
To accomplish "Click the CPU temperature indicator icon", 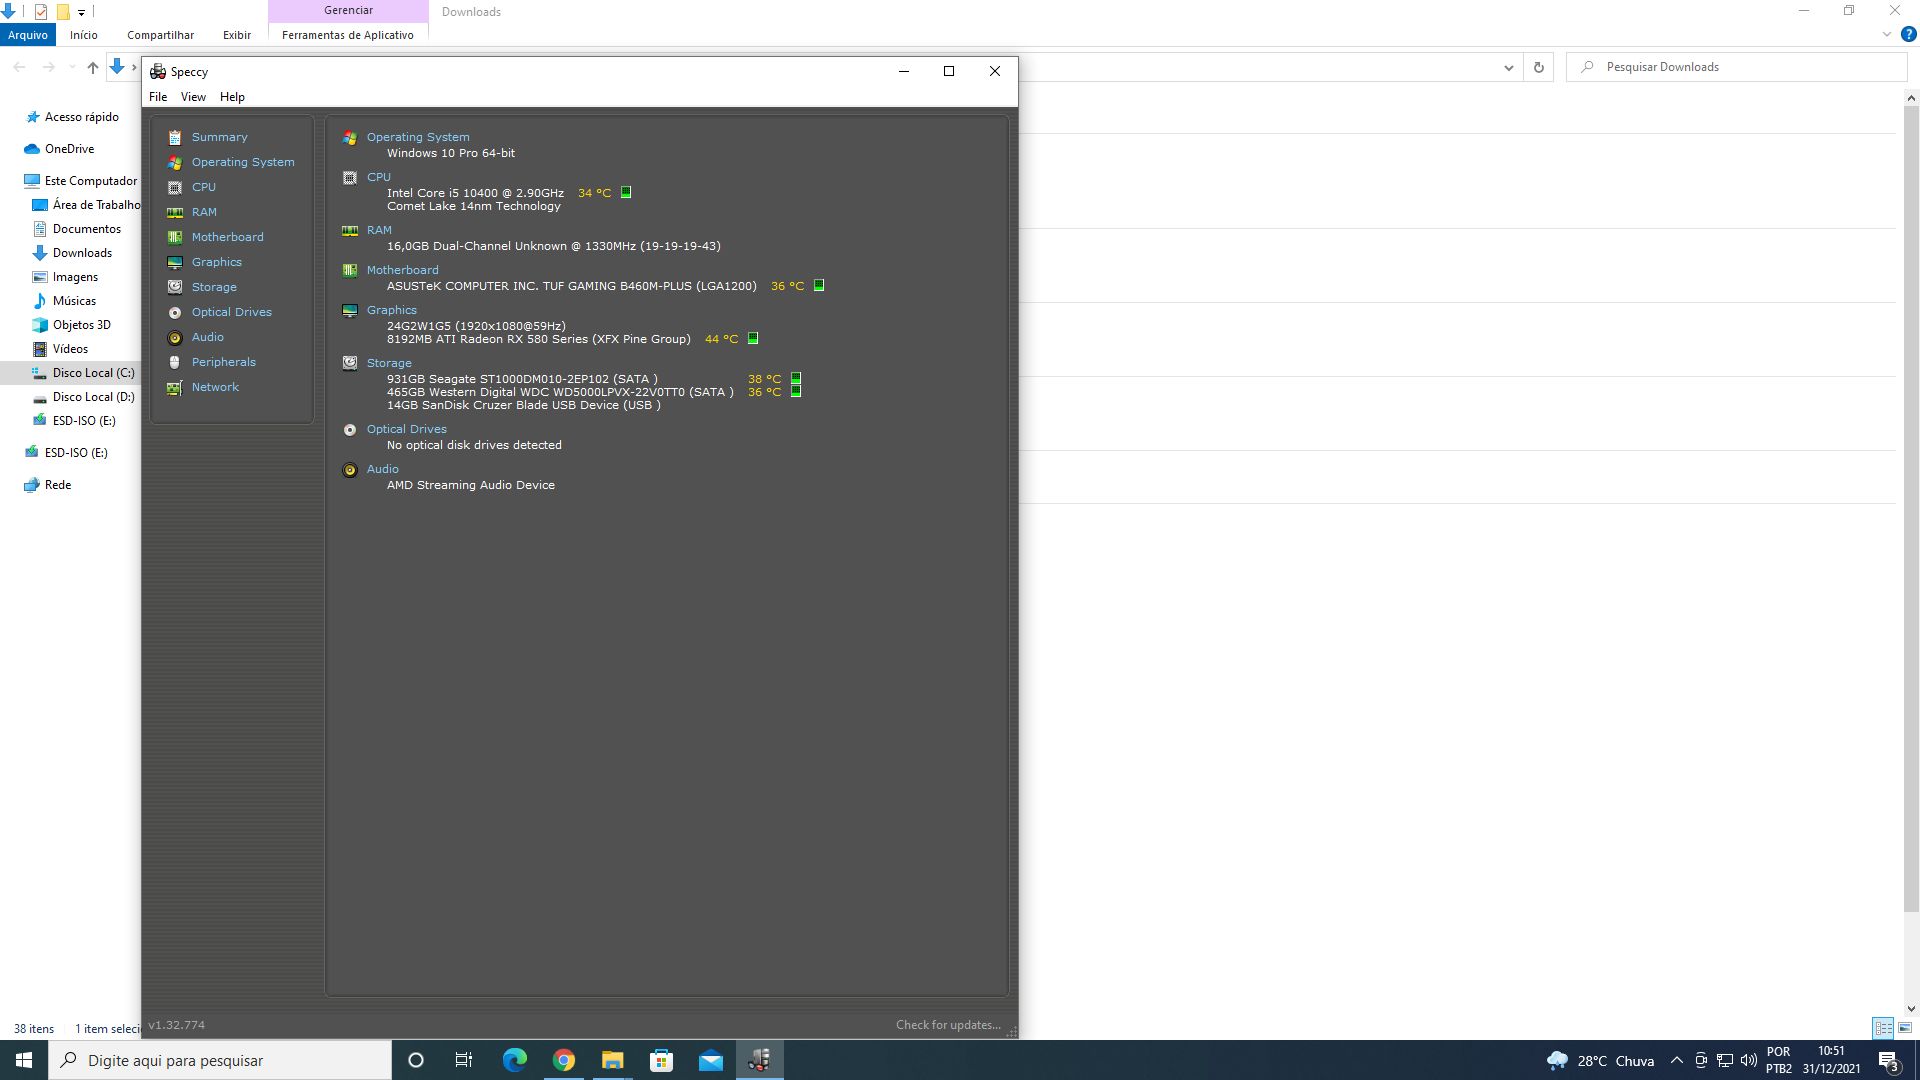I will coord(626,192).
